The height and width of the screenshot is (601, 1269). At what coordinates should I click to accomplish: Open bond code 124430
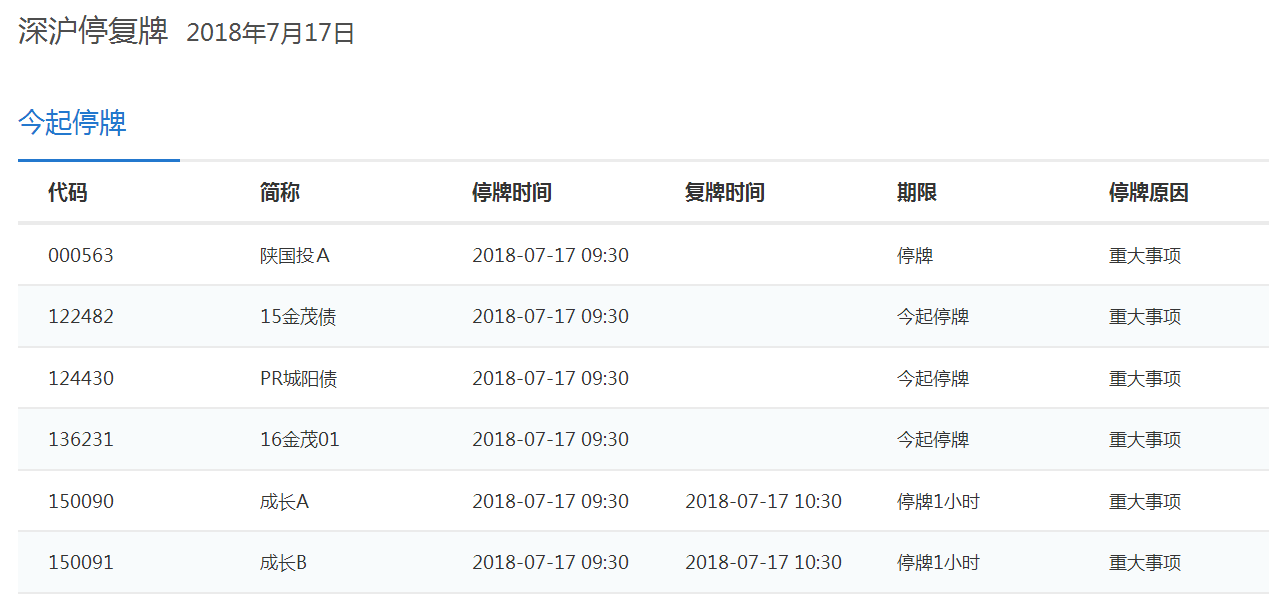81,379
